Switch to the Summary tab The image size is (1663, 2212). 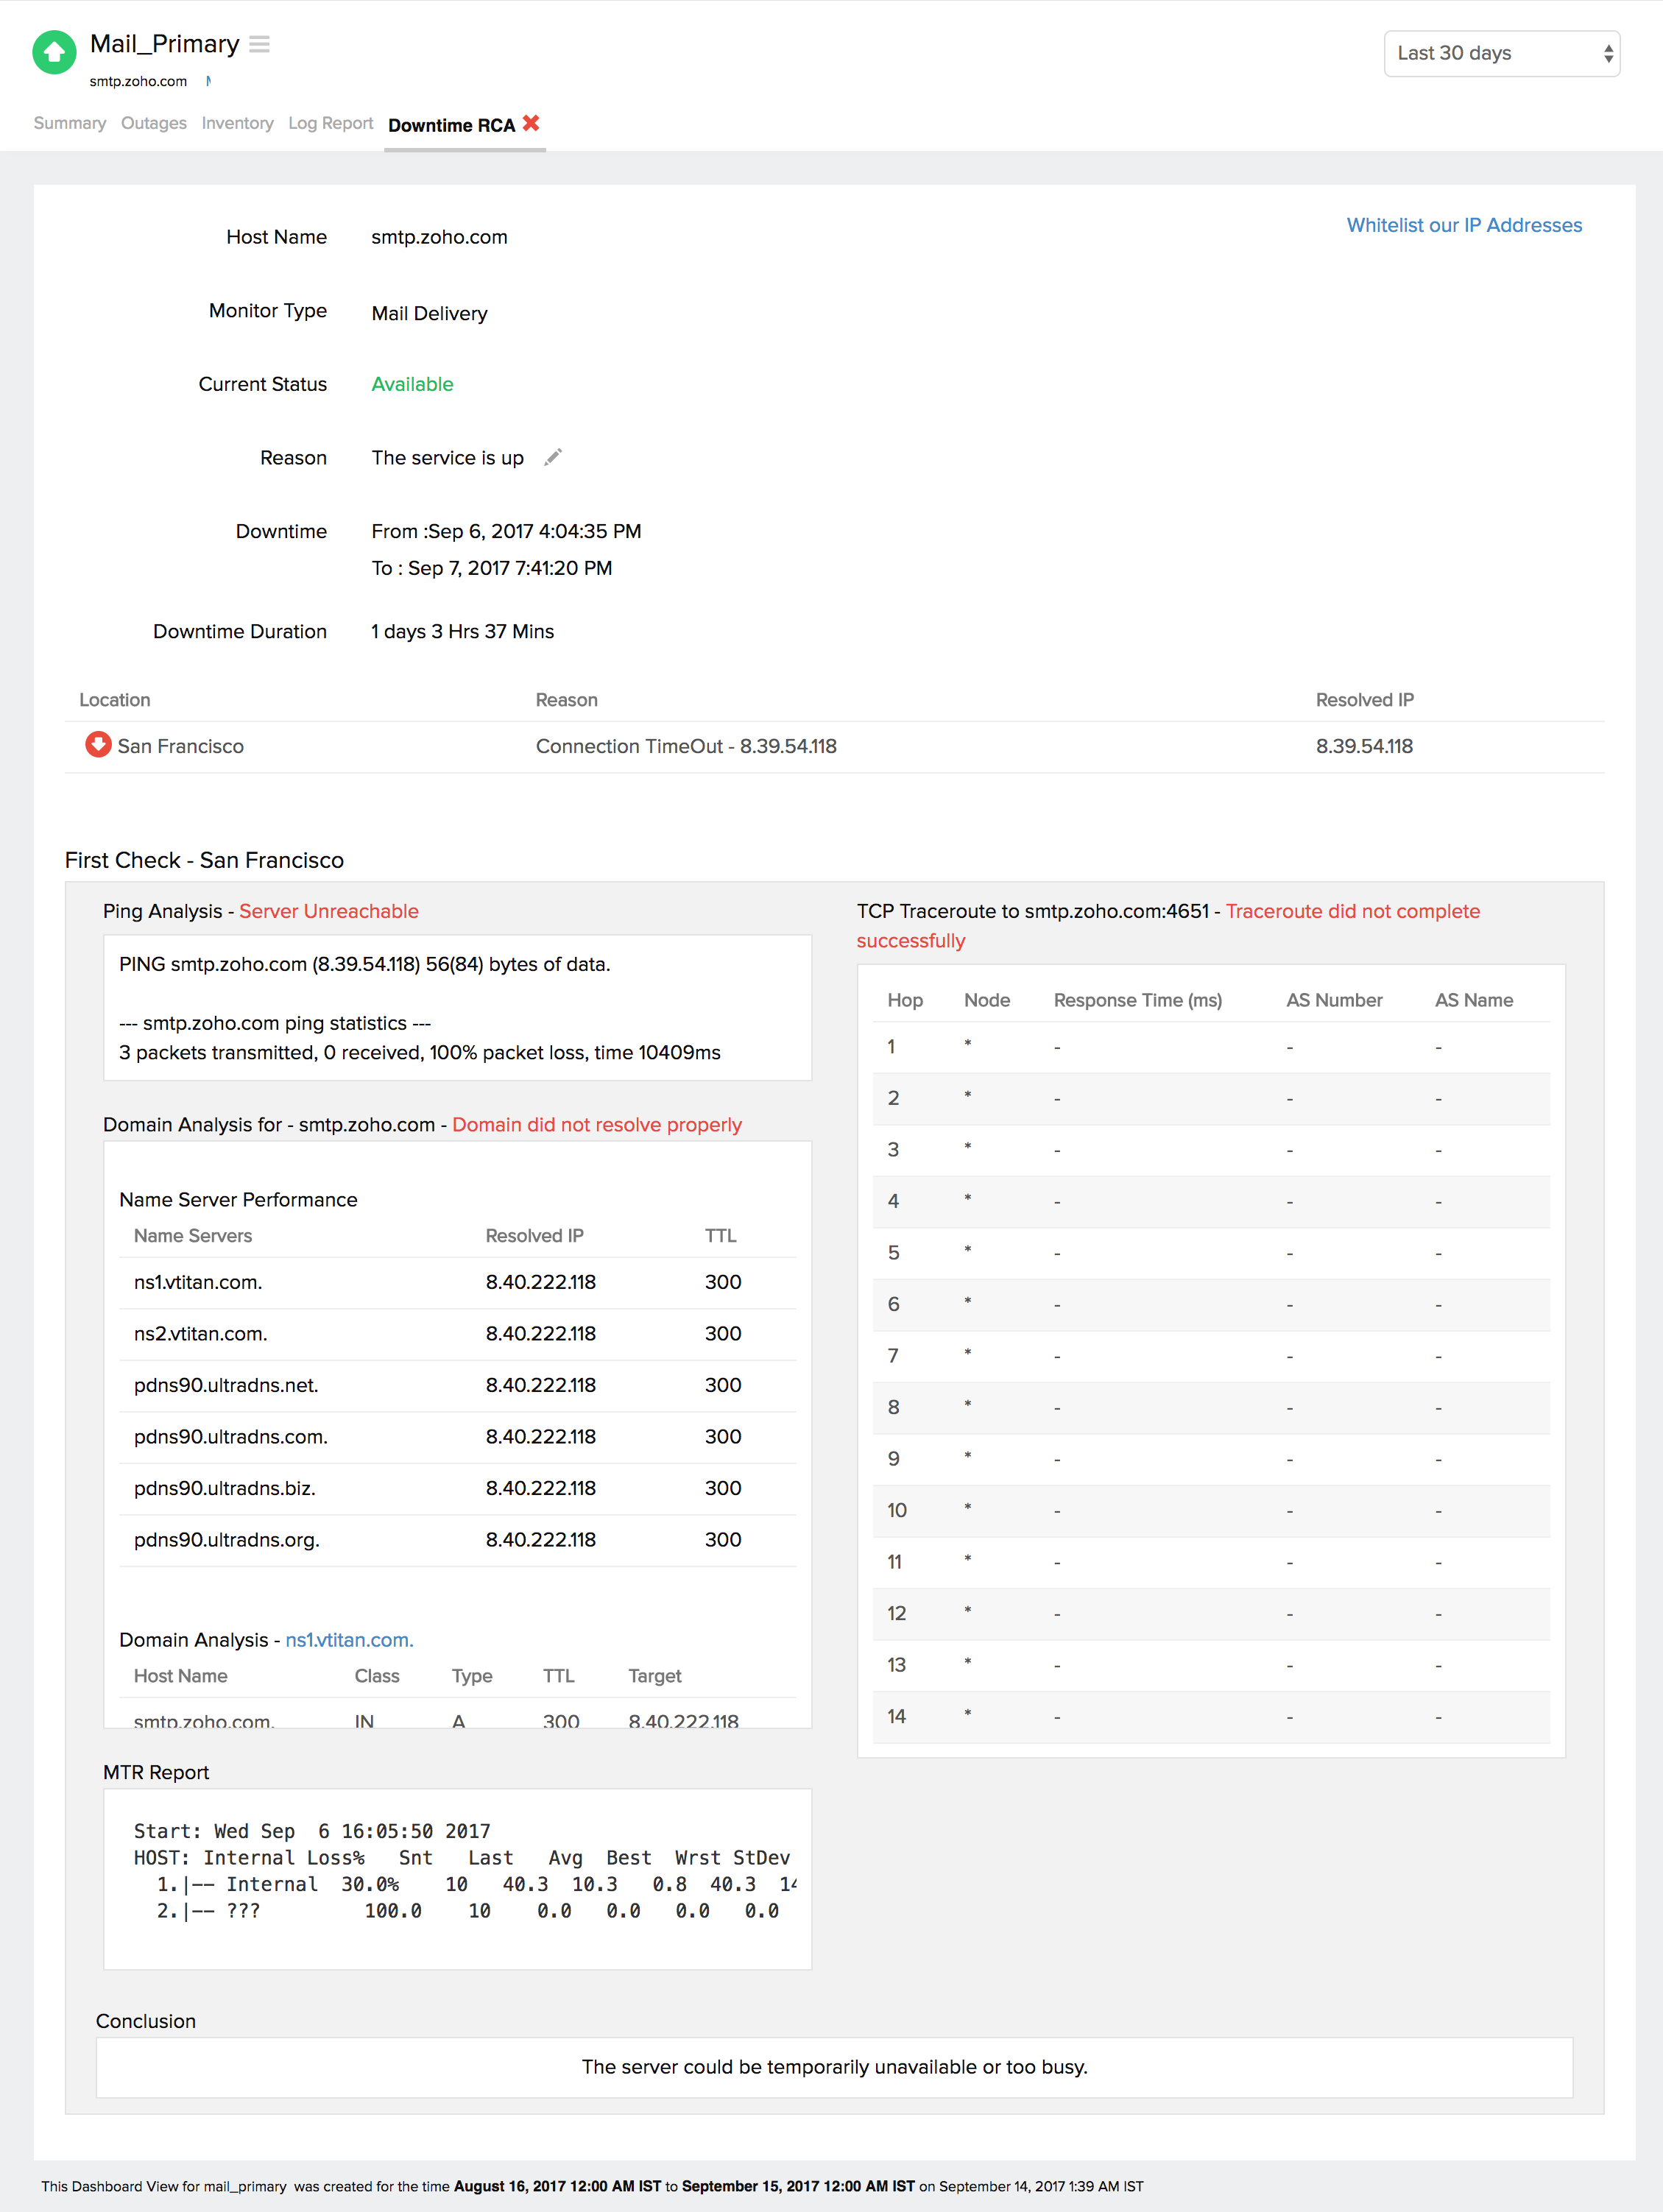point(69,123)
